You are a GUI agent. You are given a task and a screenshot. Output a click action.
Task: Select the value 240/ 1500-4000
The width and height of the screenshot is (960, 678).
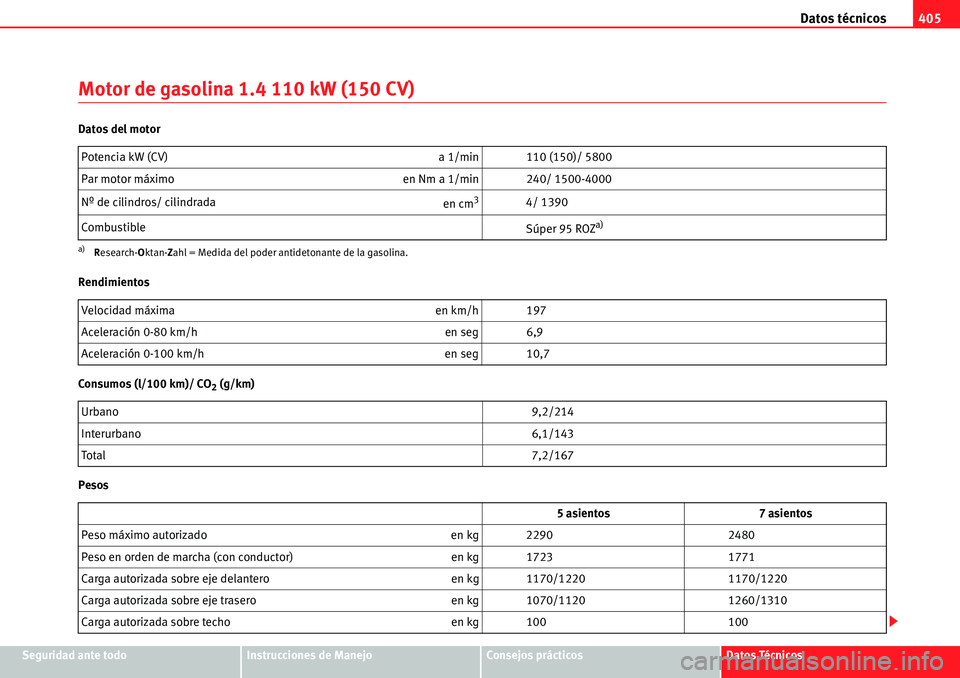569,179
